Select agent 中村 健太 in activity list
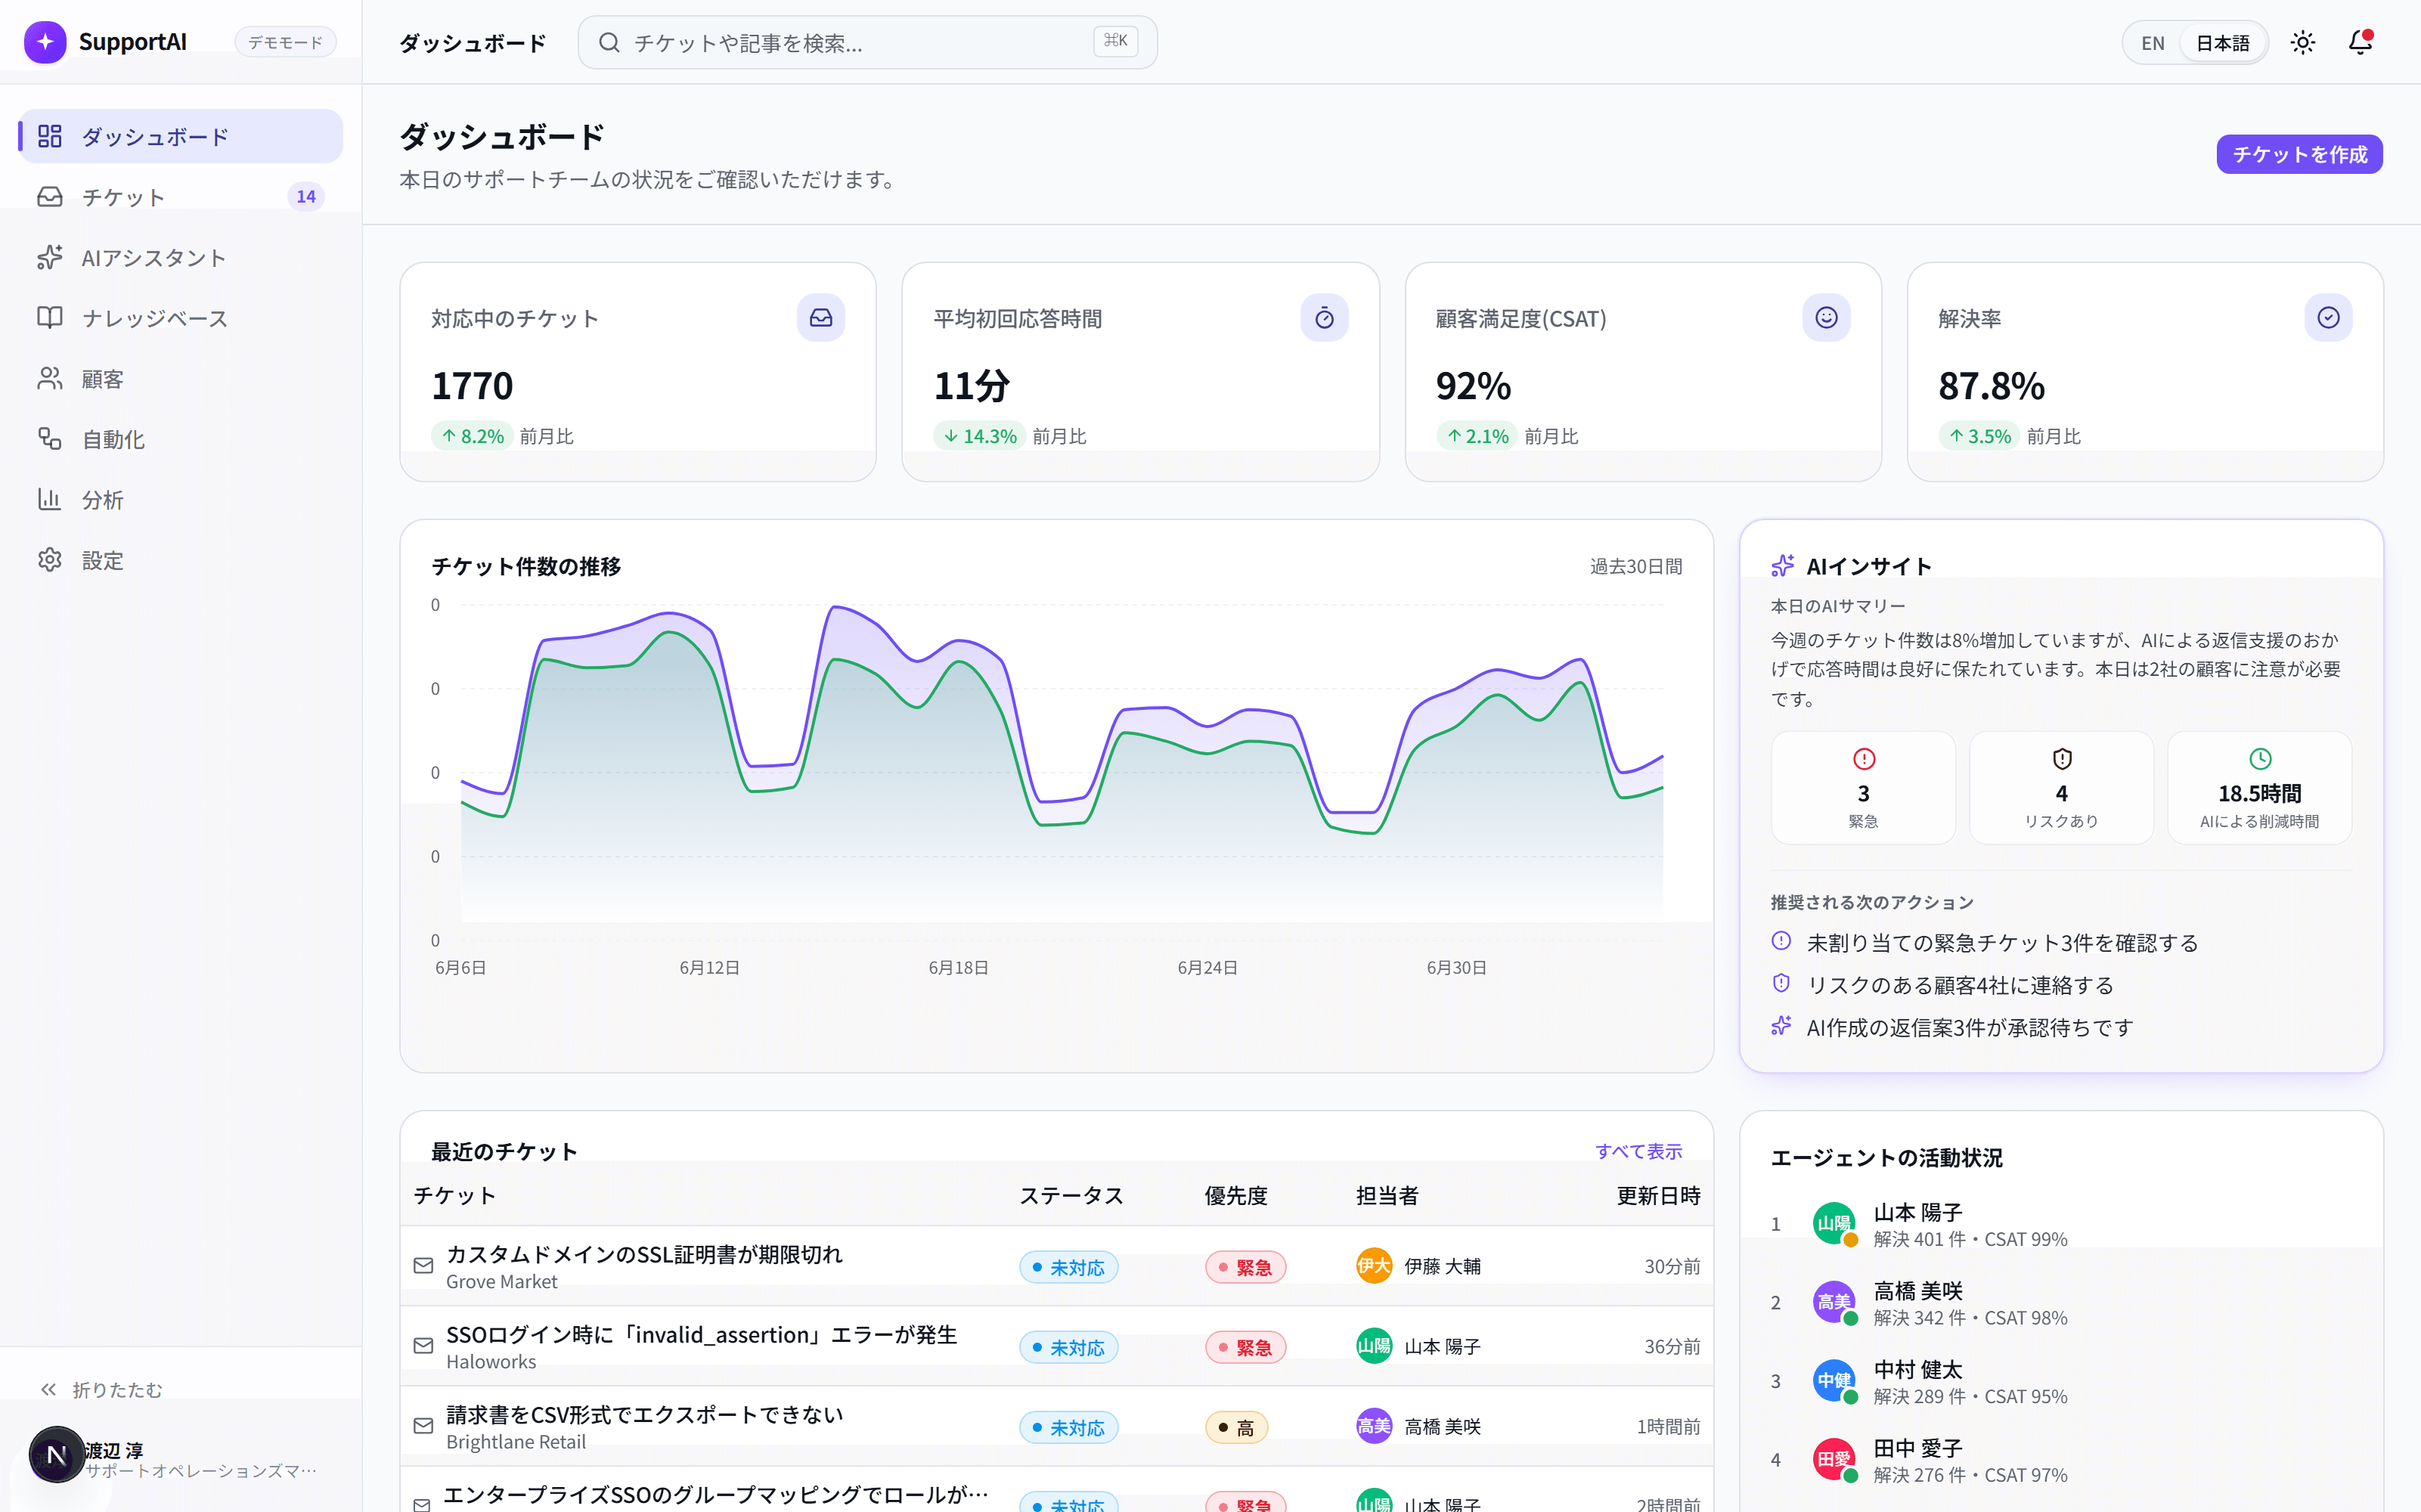The width and height of the screenshot is (2421, 1512). tap(2061, 1381)
